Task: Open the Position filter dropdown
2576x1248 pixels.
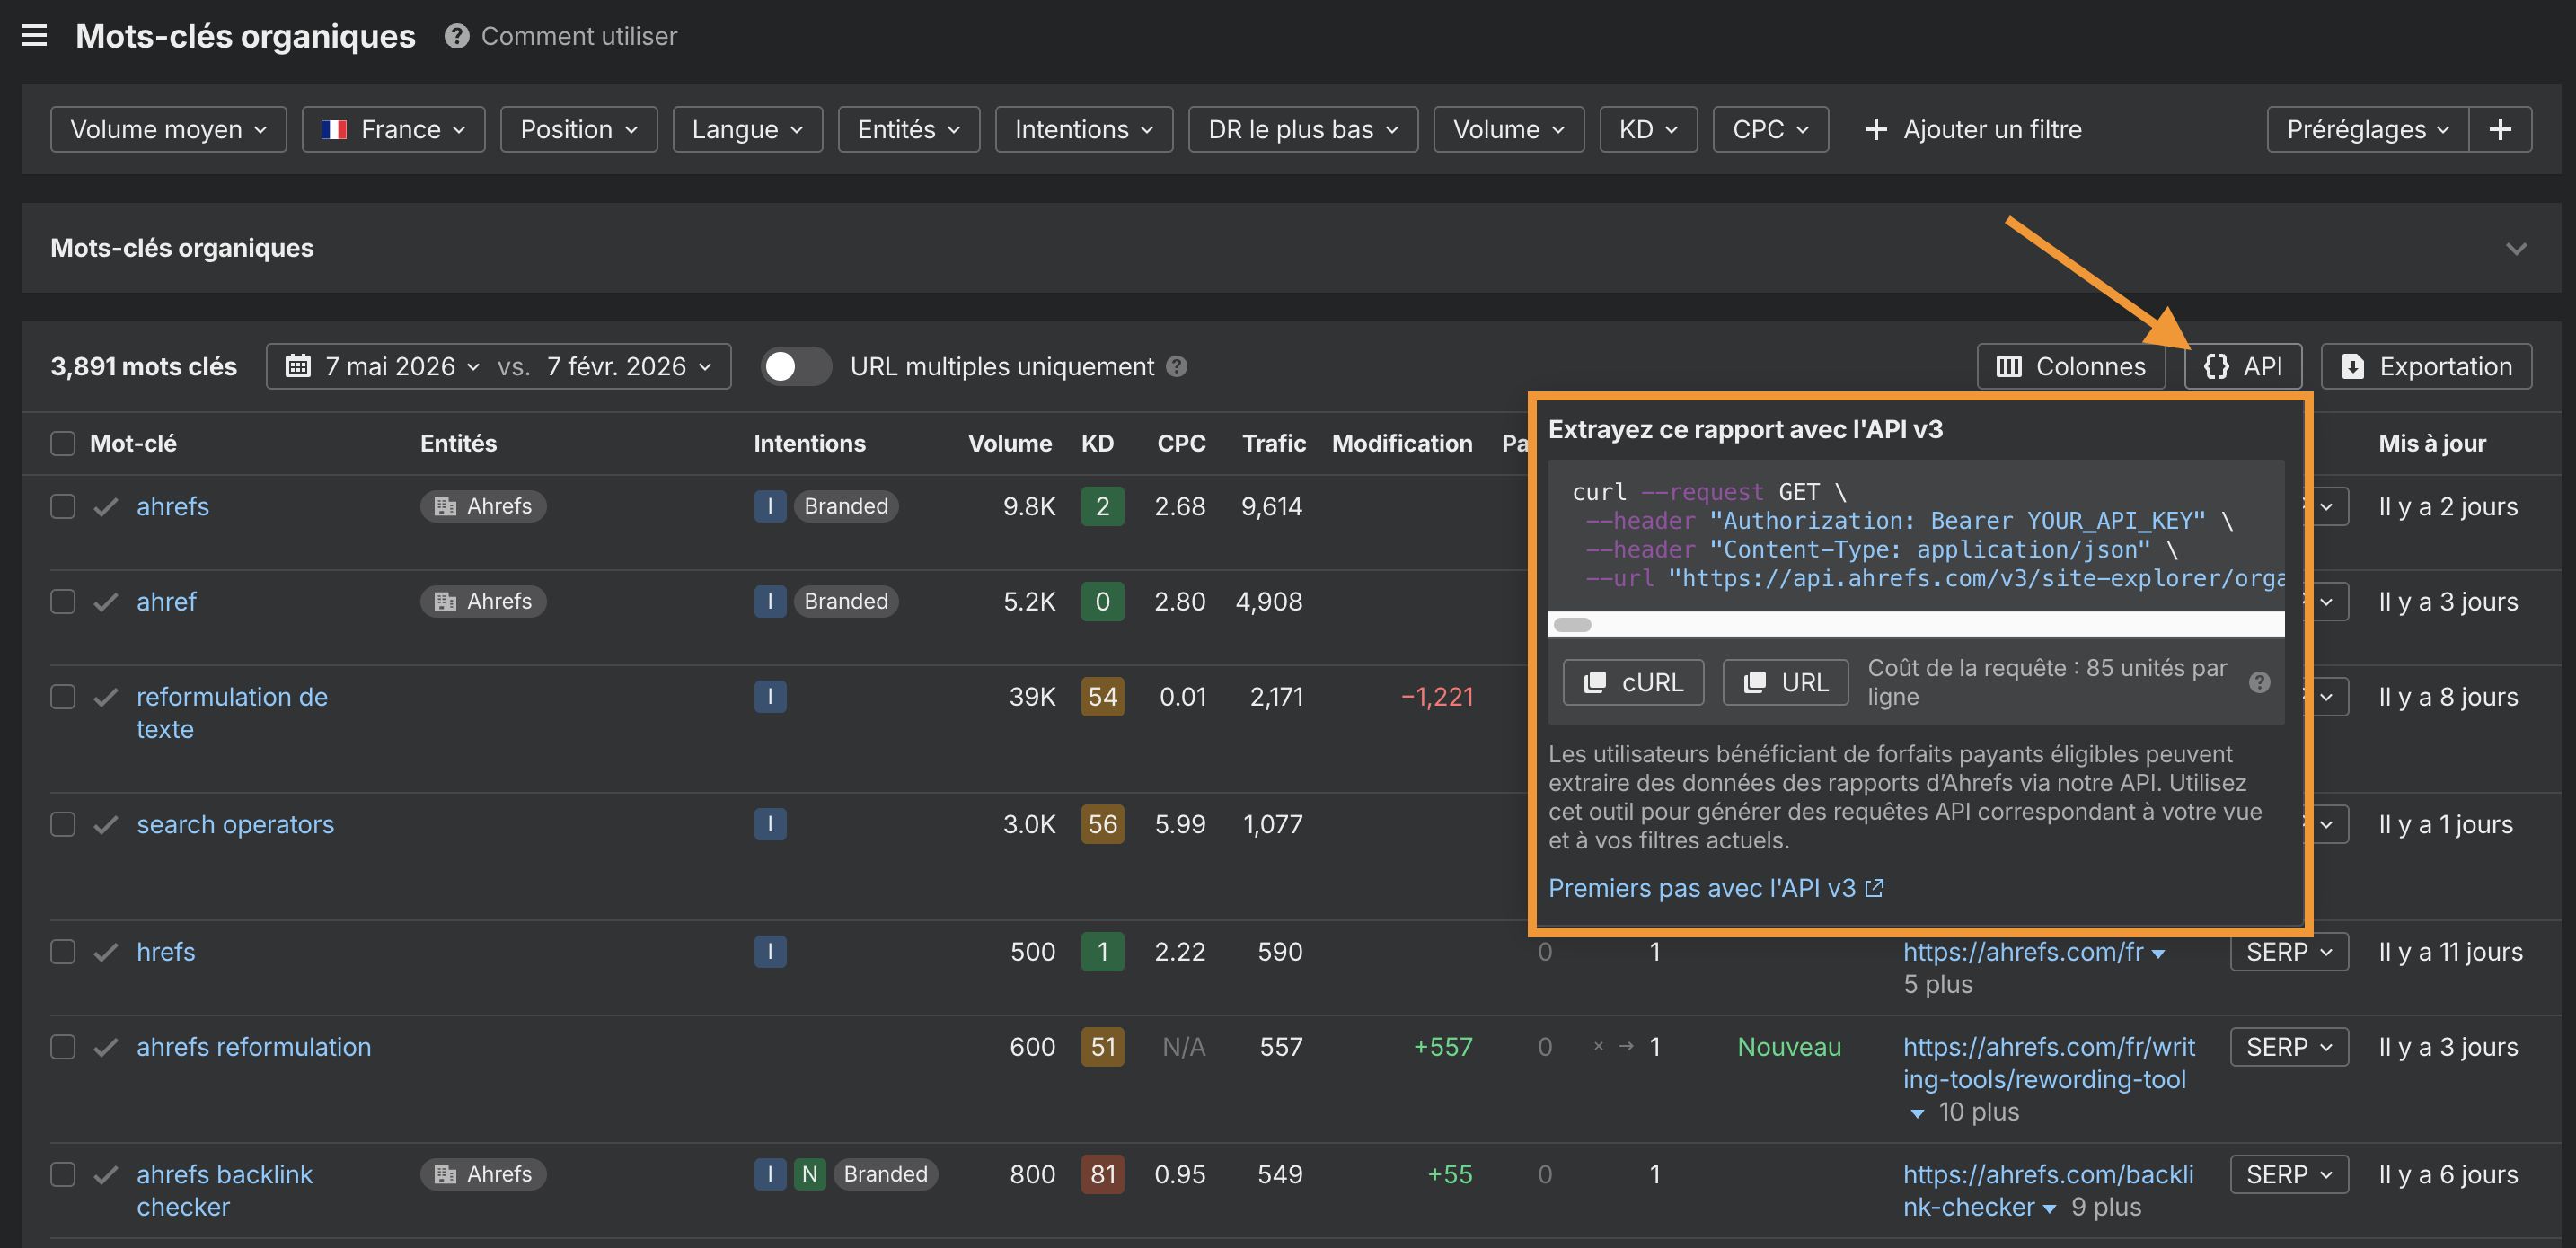Action: click(579, 129)
